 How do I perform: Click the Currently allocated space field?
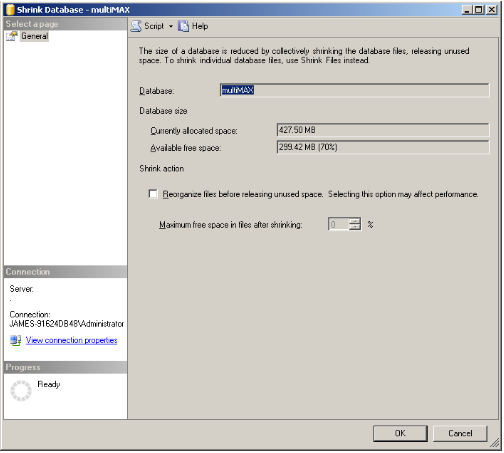pos(383,130)
